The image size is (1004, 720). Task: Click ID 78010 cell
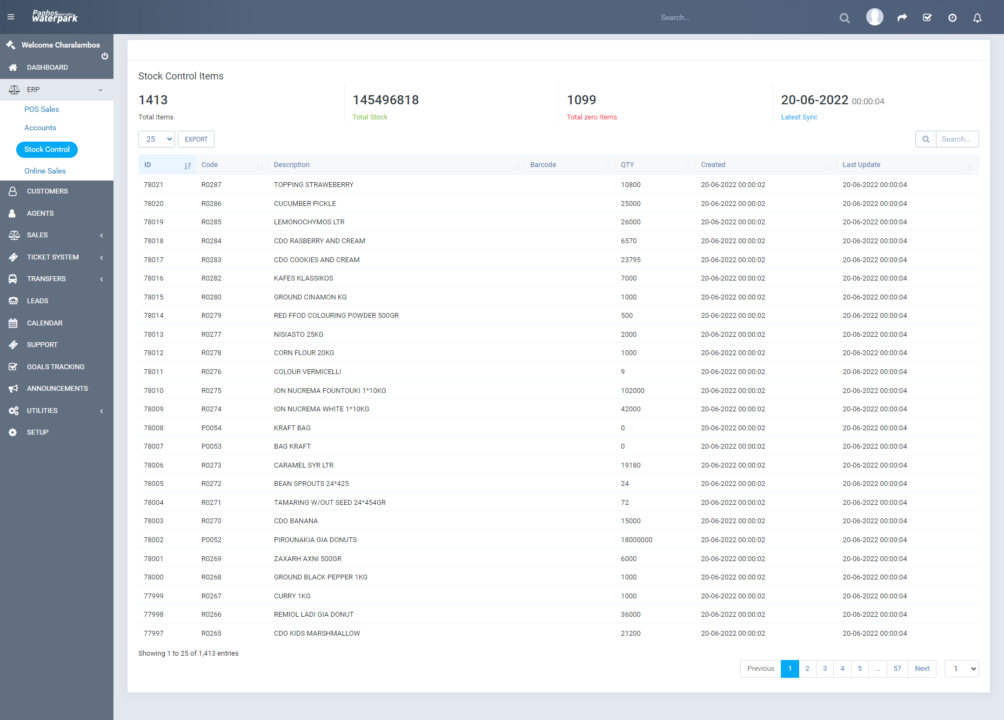pyautogui.click(x=154, y=391)
